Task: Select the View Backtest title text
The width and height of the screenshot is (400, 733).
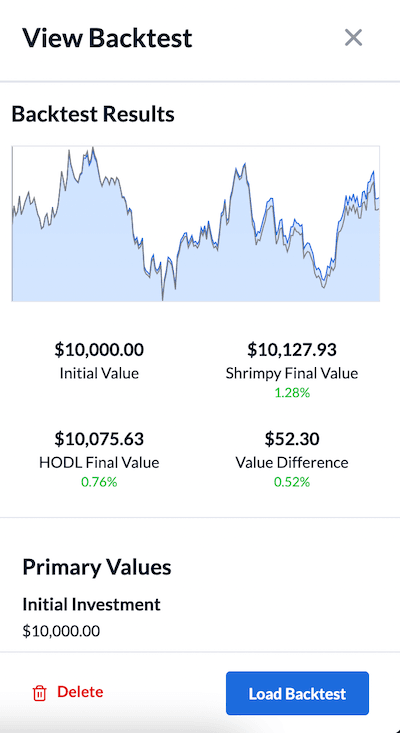Action: pyautogui.click(x=107, y=38)
